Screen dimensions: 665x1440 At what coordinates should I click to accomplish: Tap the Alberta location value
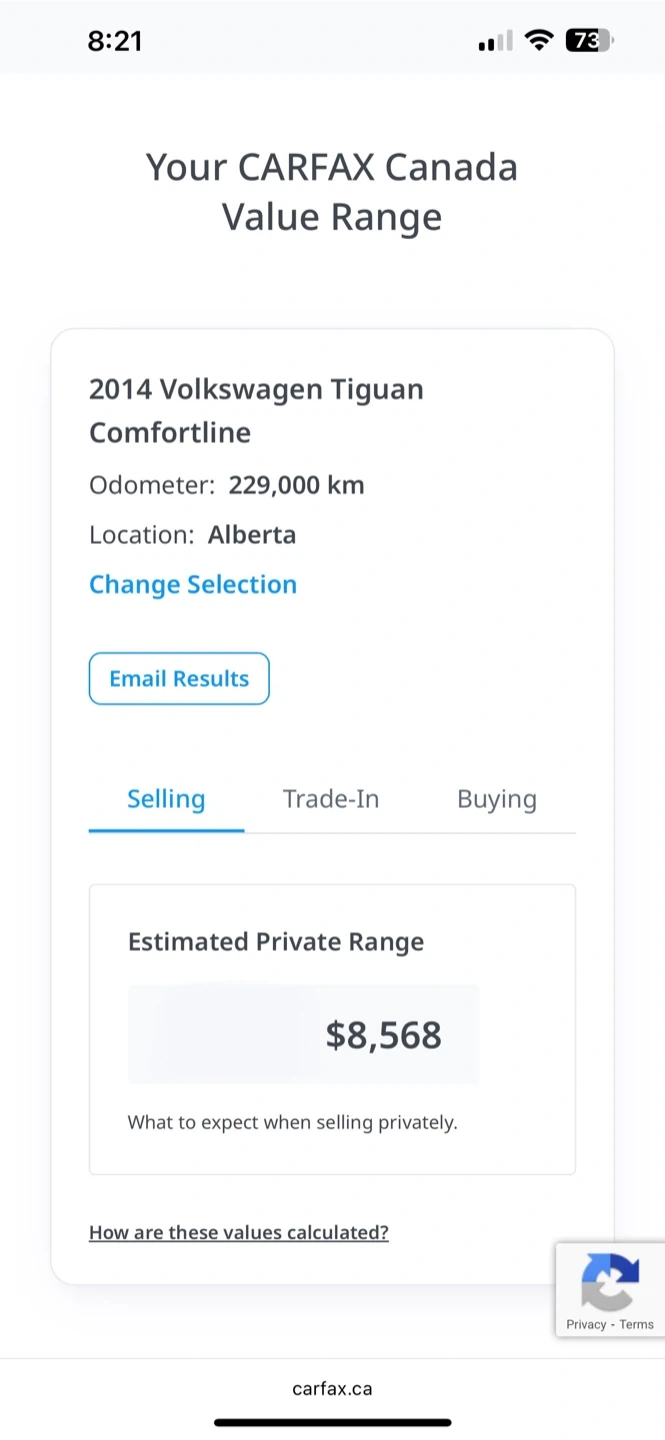[x=252, y=535]
